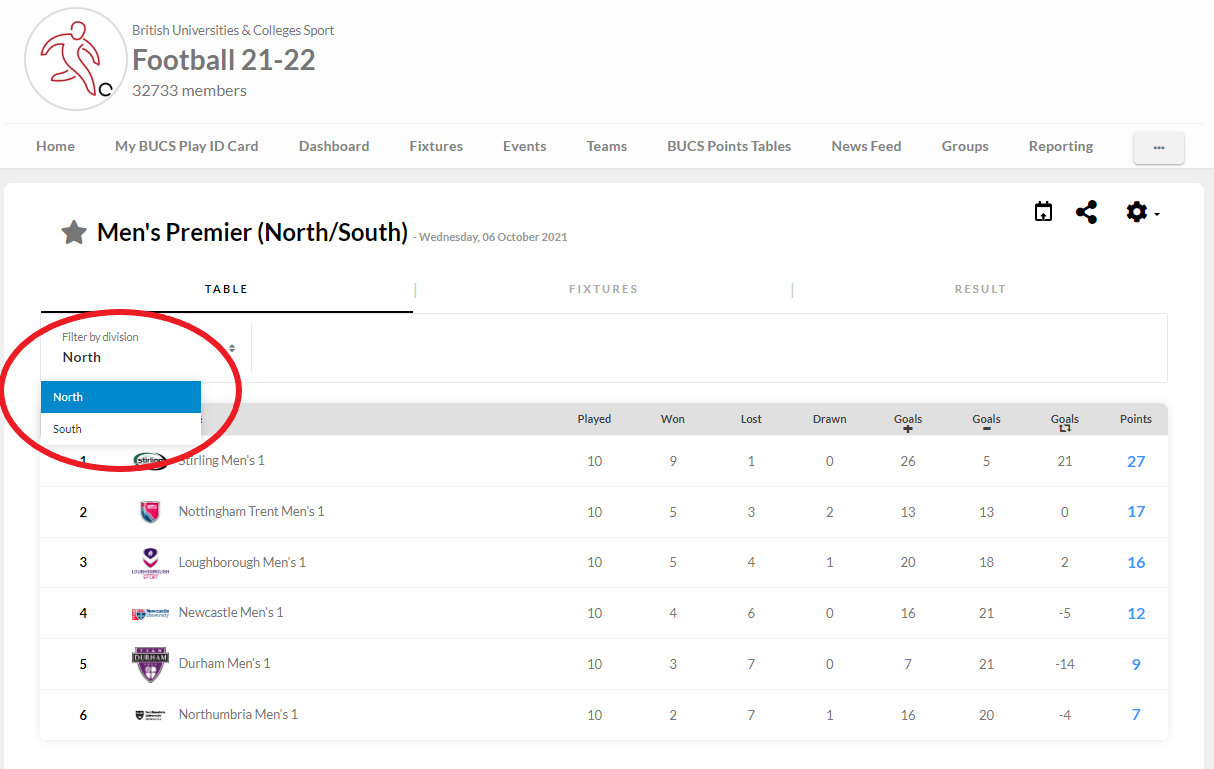
Task: Select North in division dropdown list
Action: tap(121, 397)
